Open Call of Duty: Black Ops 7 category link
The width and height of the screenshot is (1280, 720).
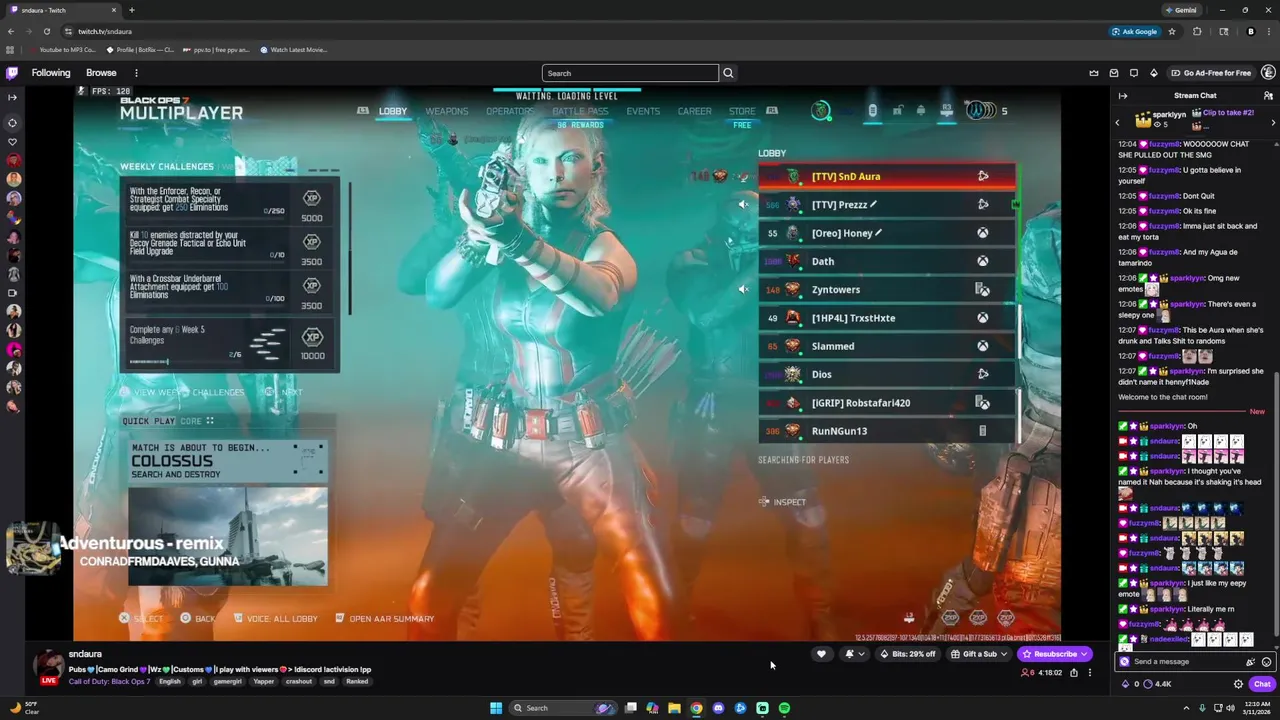(109, 682)
